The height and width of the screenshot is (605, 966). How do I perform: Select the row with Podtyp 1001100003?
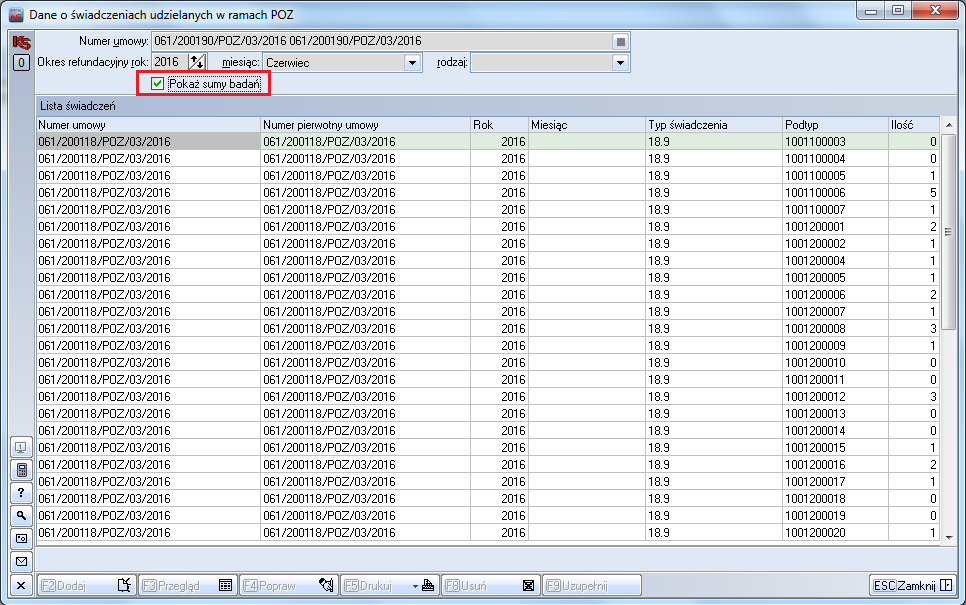click(488, 142)
